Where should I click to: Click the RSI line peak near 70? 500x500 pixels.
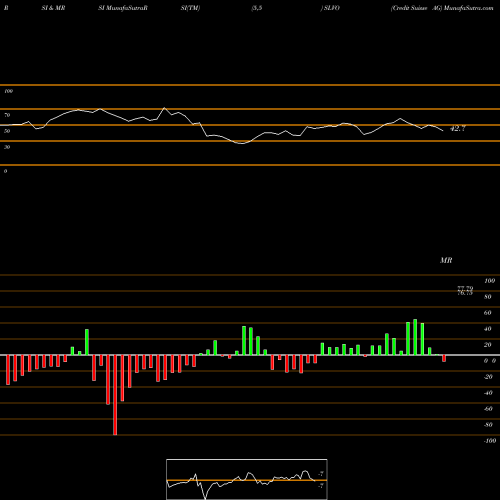(164, 108)
